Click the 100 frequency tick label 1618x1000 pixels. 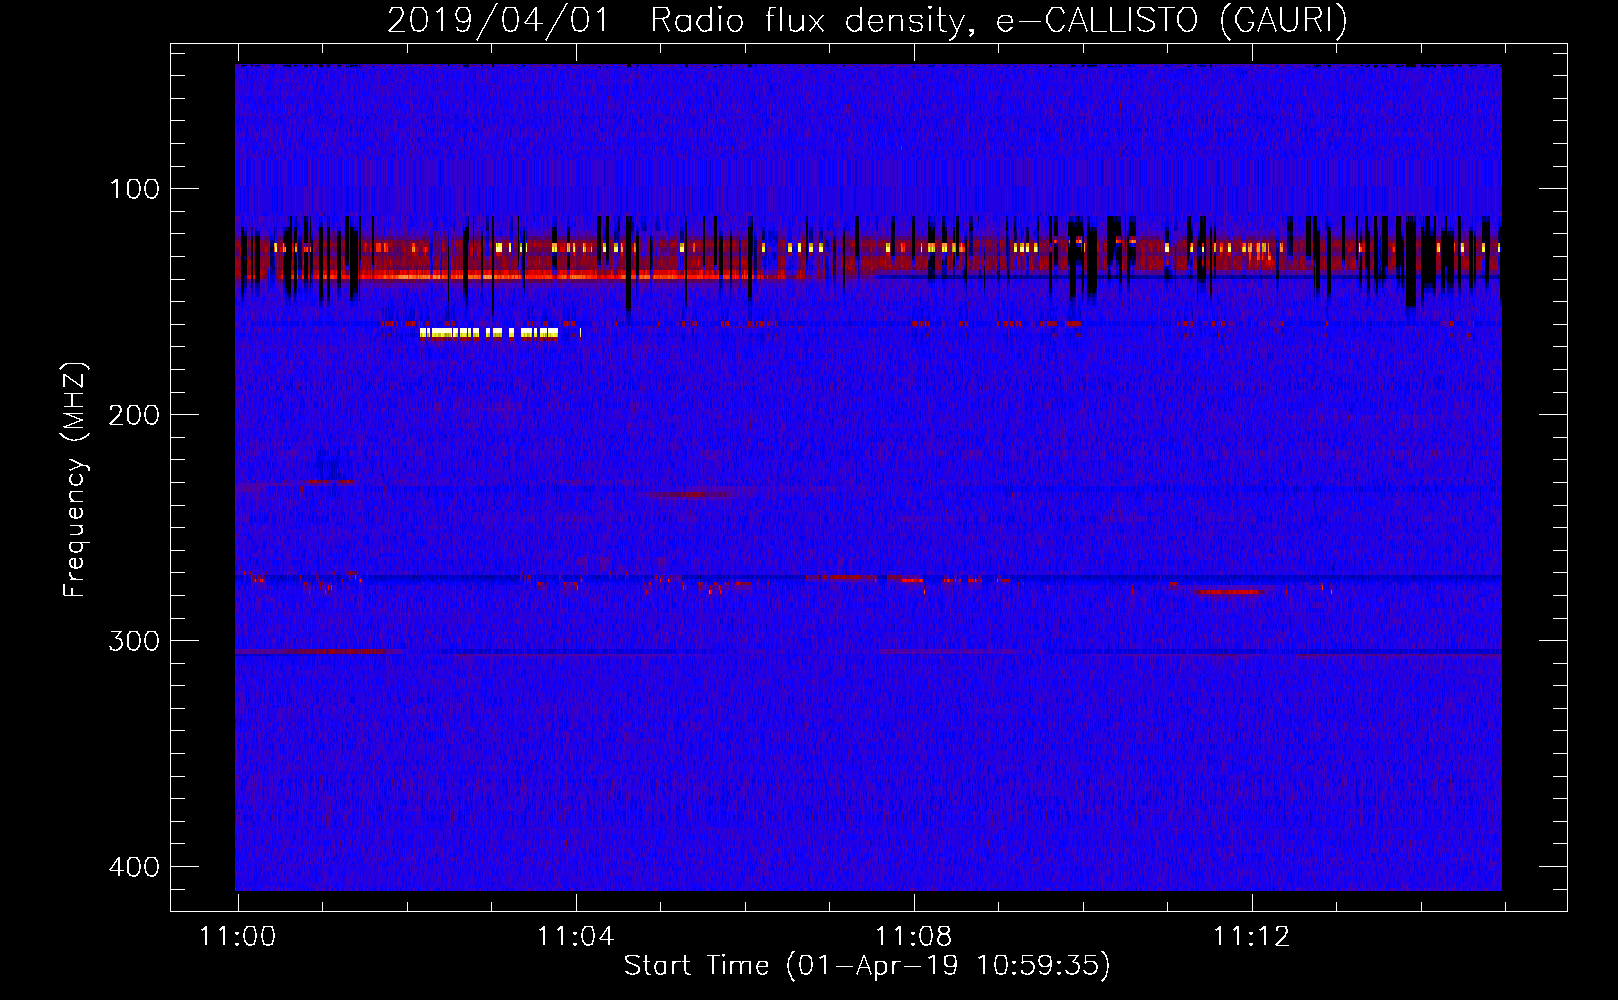[x=134, y=189]
